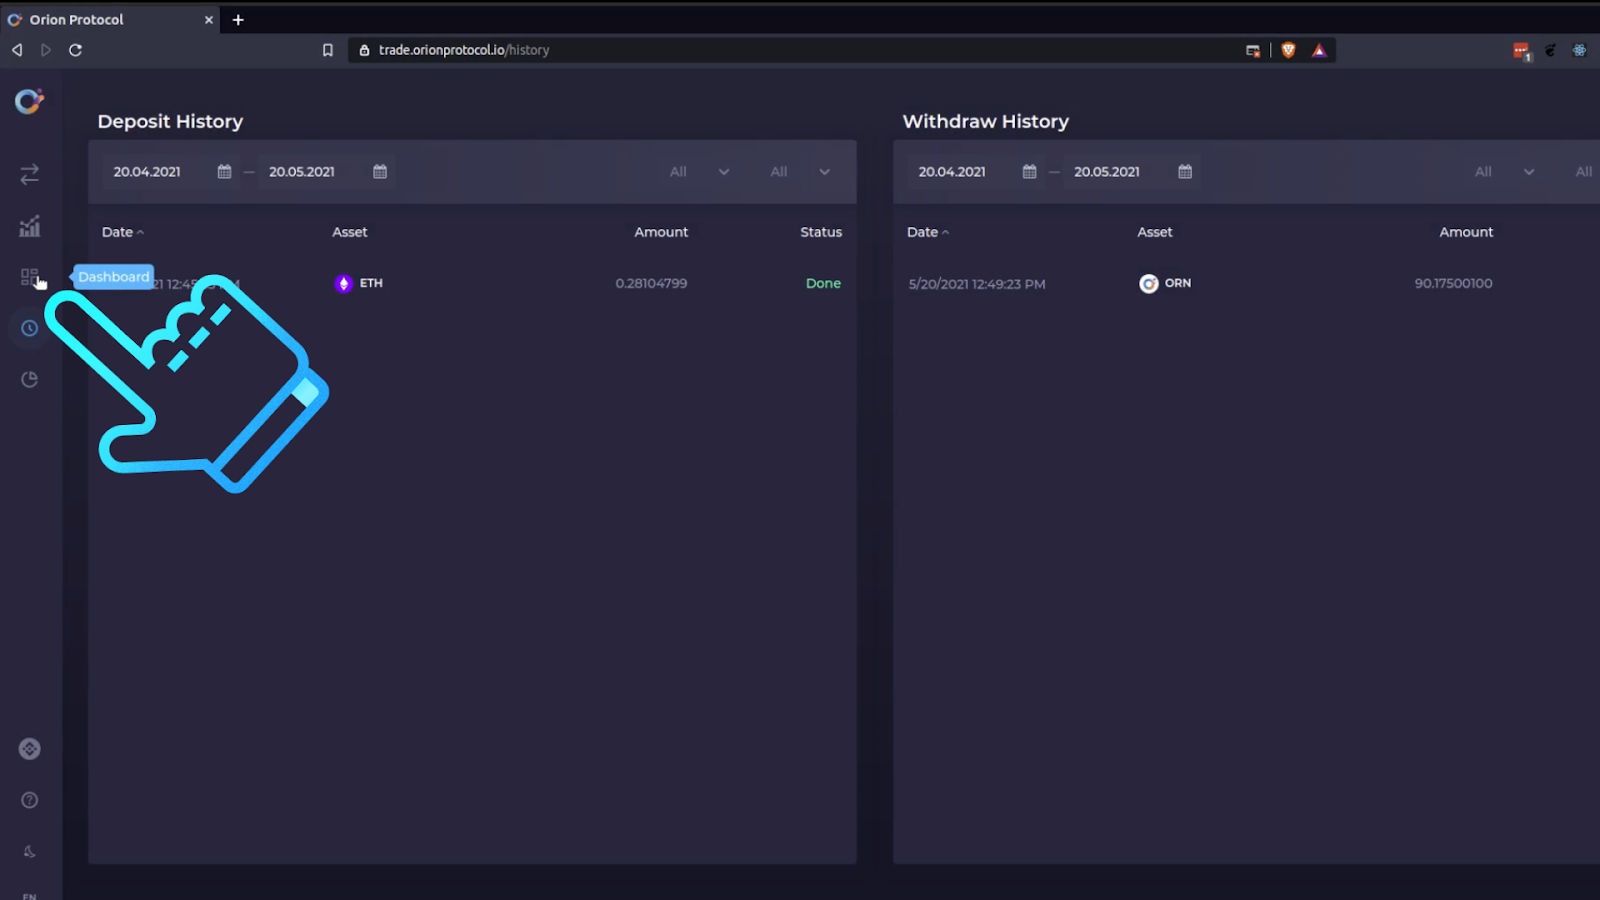Image resolution: width=1600 pixels, height=900 pixels.
Task: Open calendar for Withdraw start date 20.04.2021
Action: click(x=1029, y=172)
